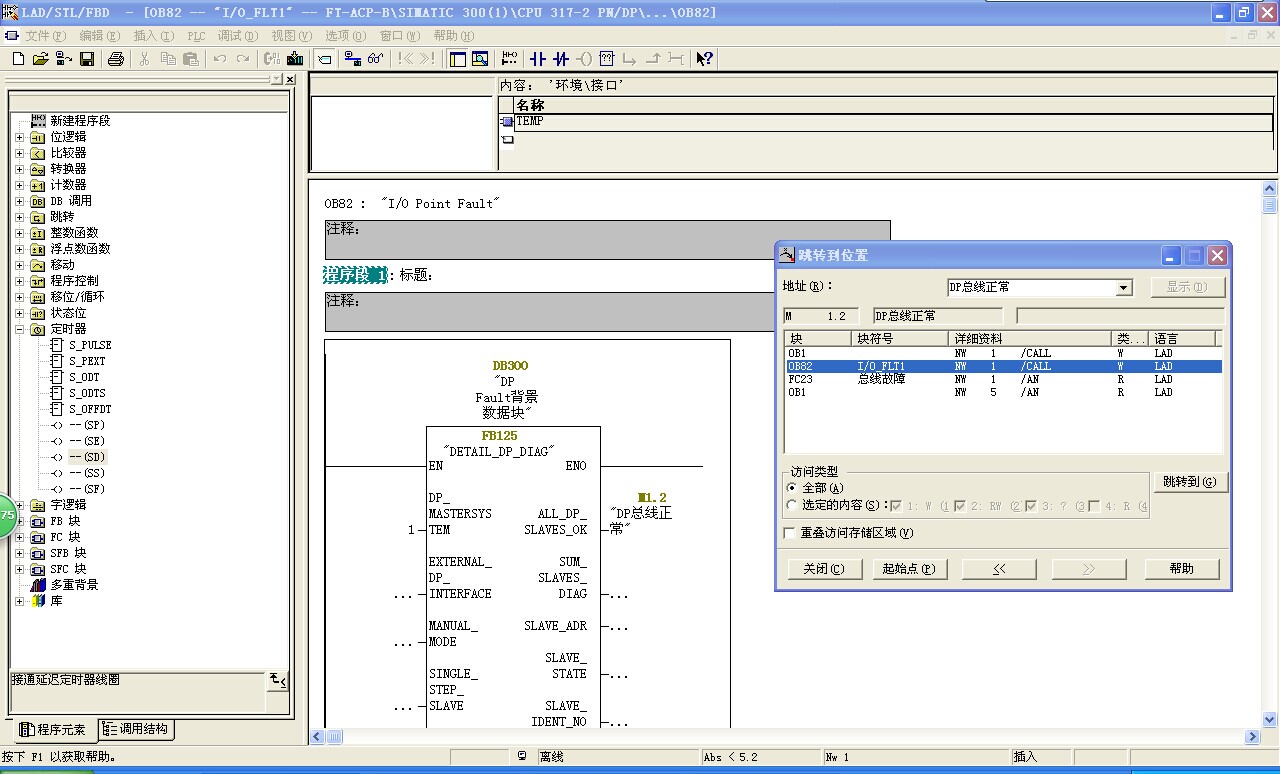
Task: Select the 全部(A) radio button
Action: click(792, 488)
